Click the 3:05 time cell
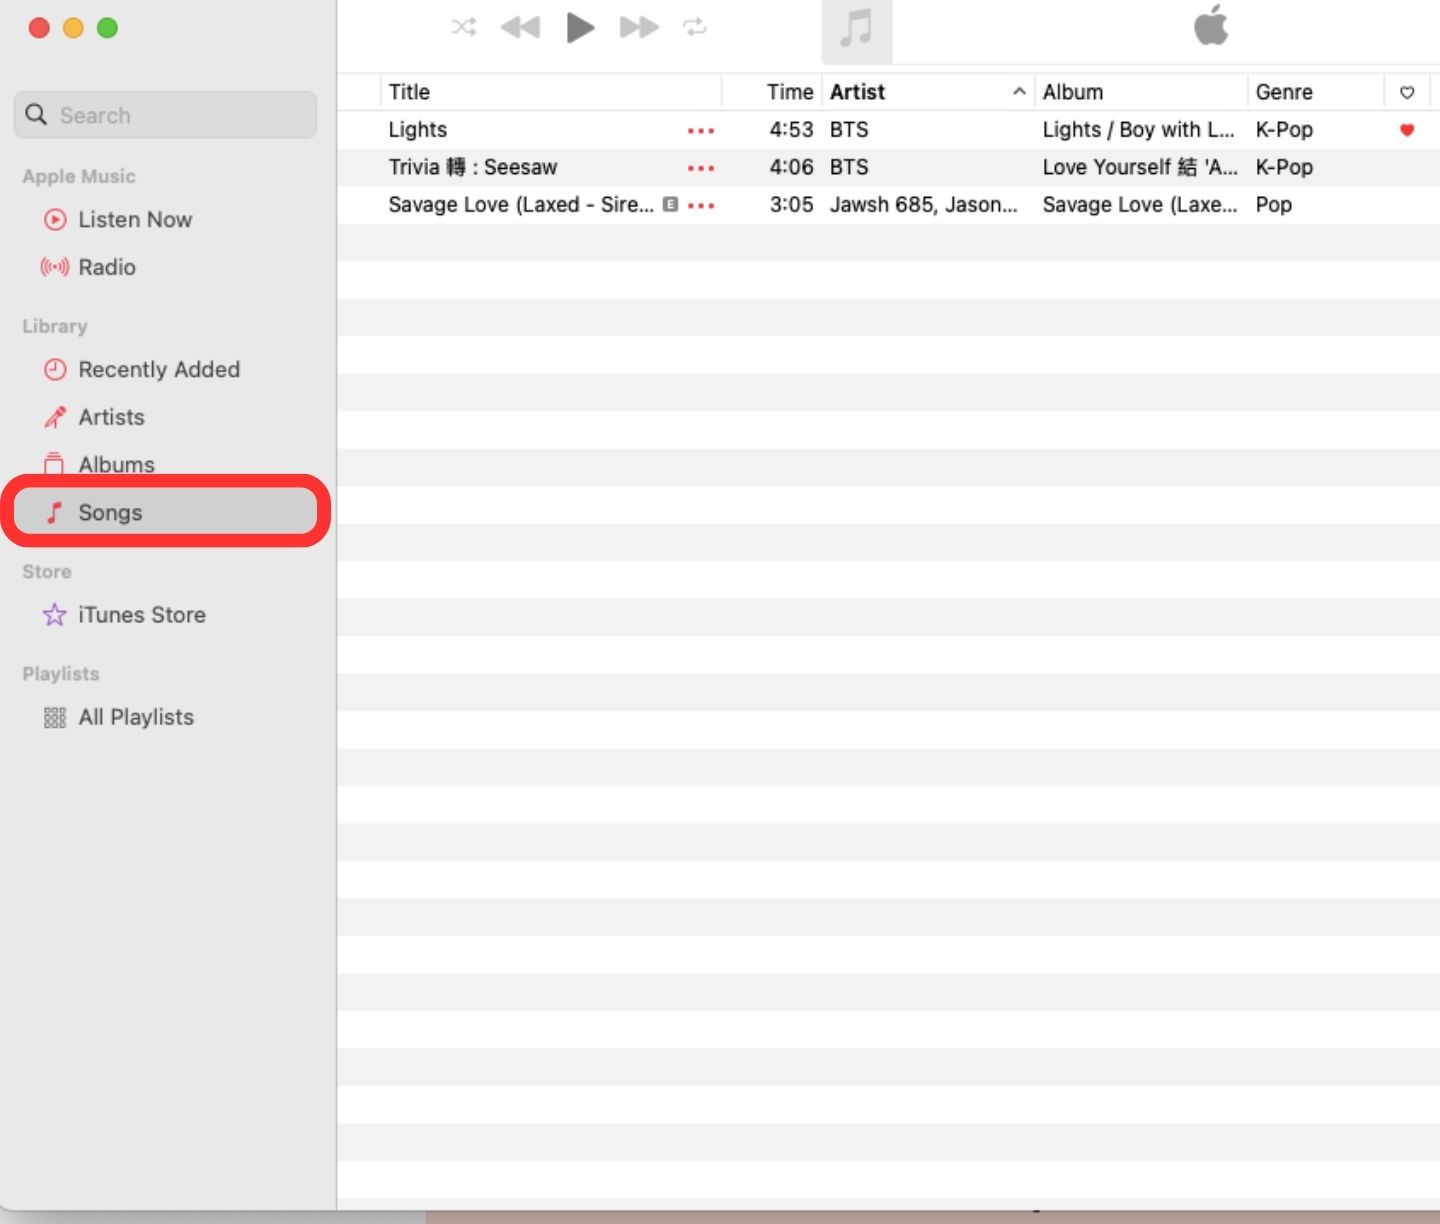This screenshot has height=1224, width=1440. (791, 205)
